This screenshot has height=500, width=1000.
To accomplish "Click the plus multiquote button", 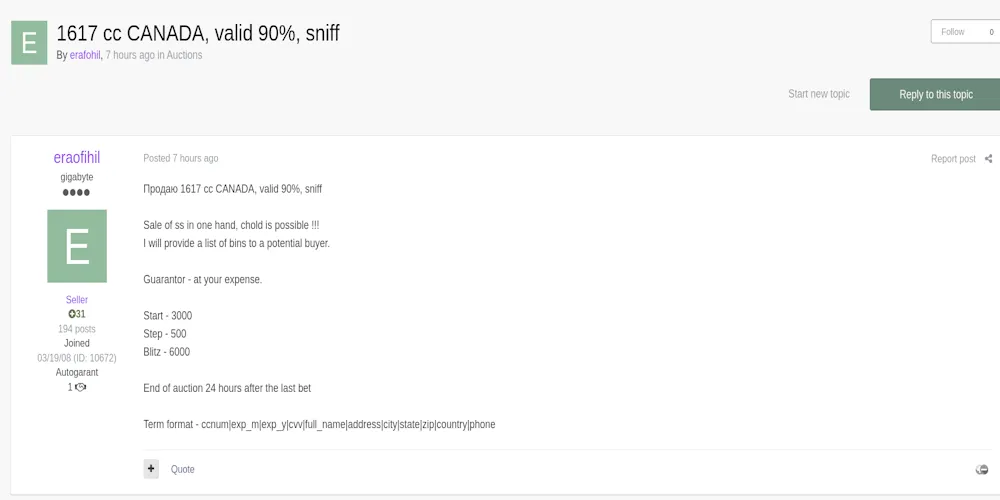I will point(151,468).
